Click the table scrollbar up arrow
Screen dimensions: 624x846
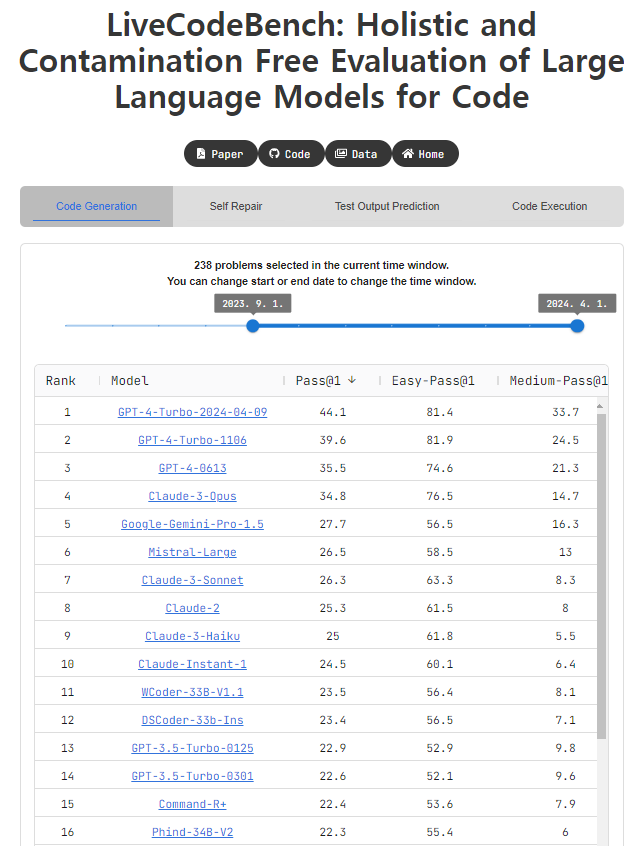coord(600,406)
